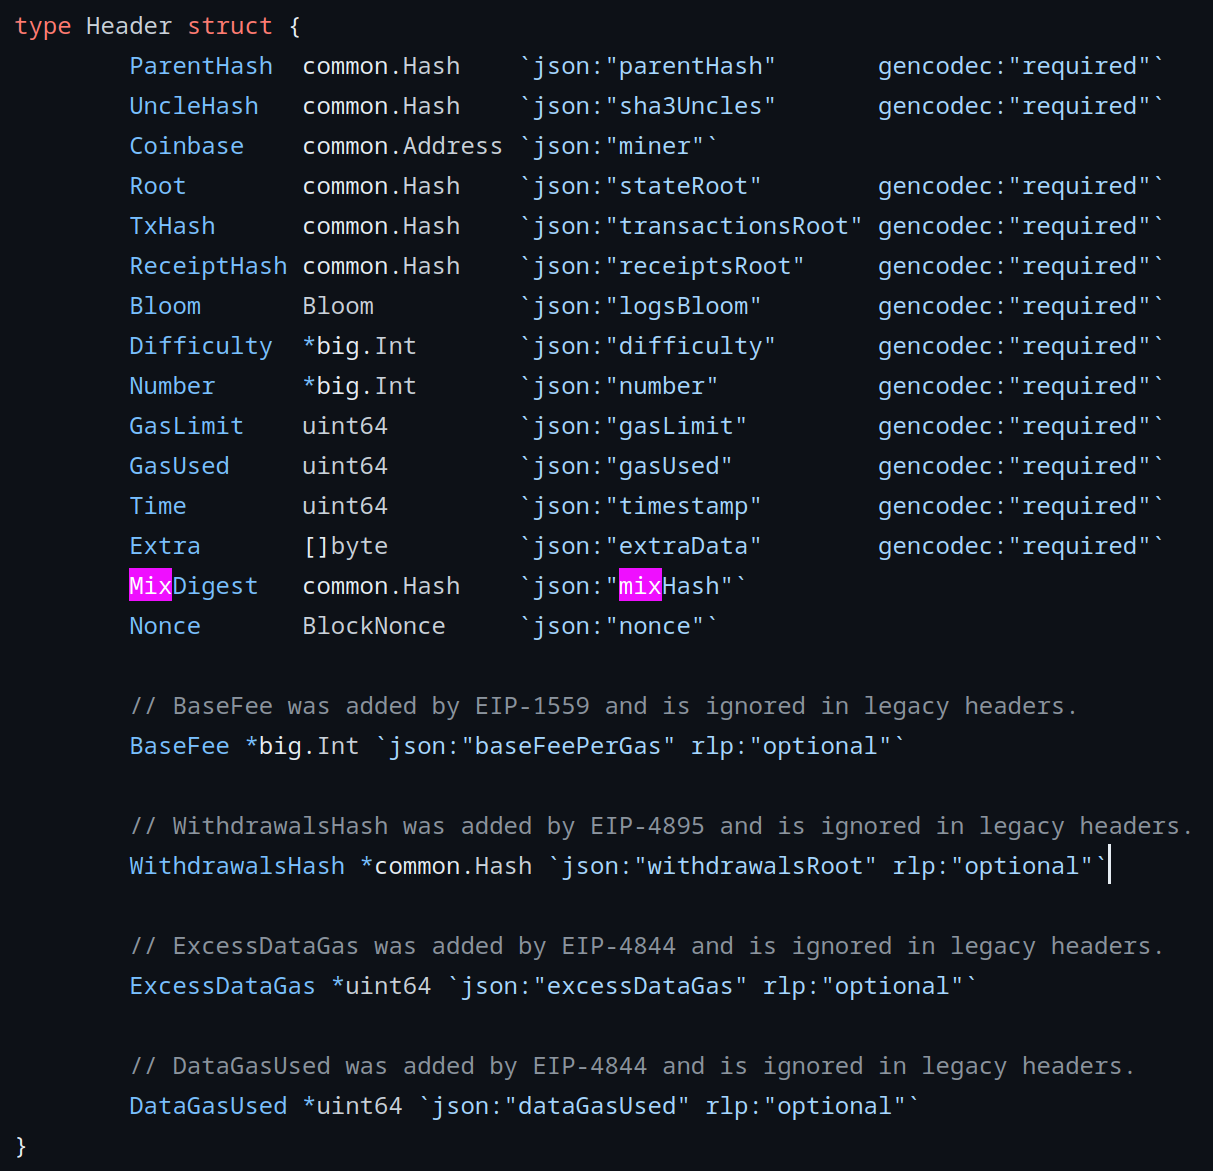The width and height of the screenshot is (1213, 1171).
Task: Click the BlockNonce type annotation
Action: coord(373,625)
